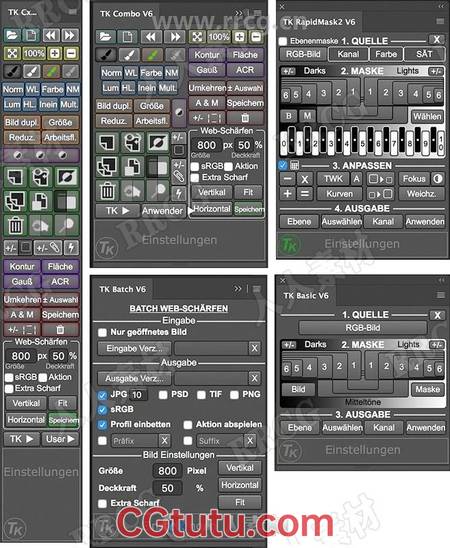Tick the Extra Scharf checkbox in TK Combo V6
450x548 pixels.
click(x=195, y=178)
